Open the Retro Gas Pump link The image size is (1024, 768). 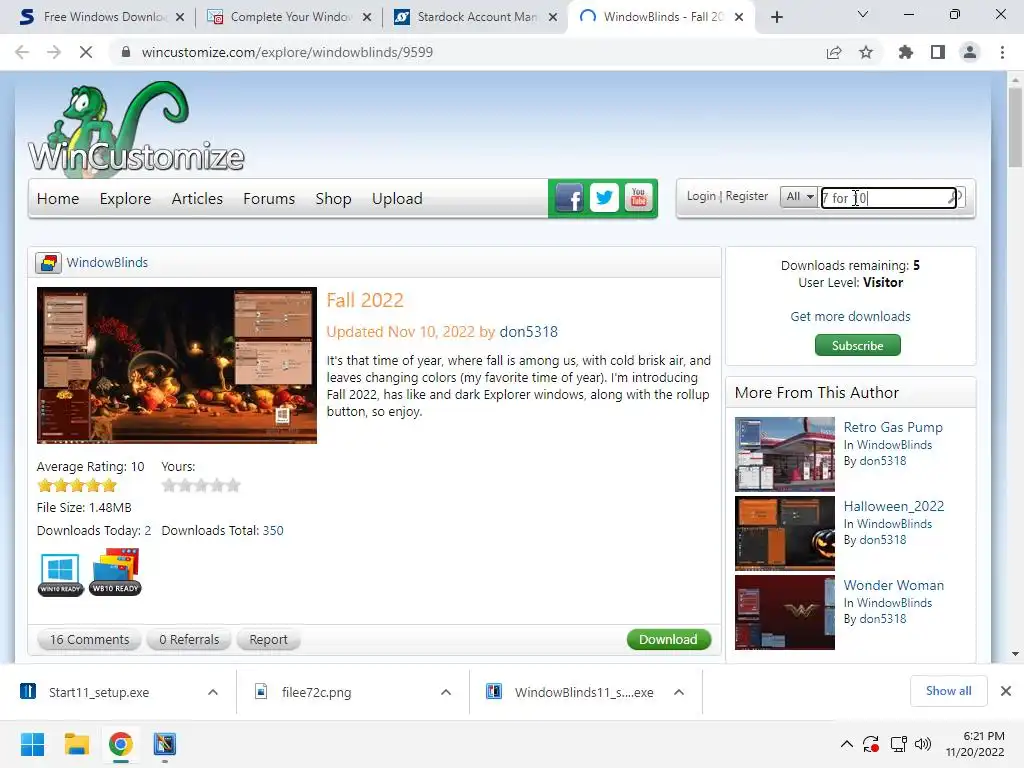[893, 427]
